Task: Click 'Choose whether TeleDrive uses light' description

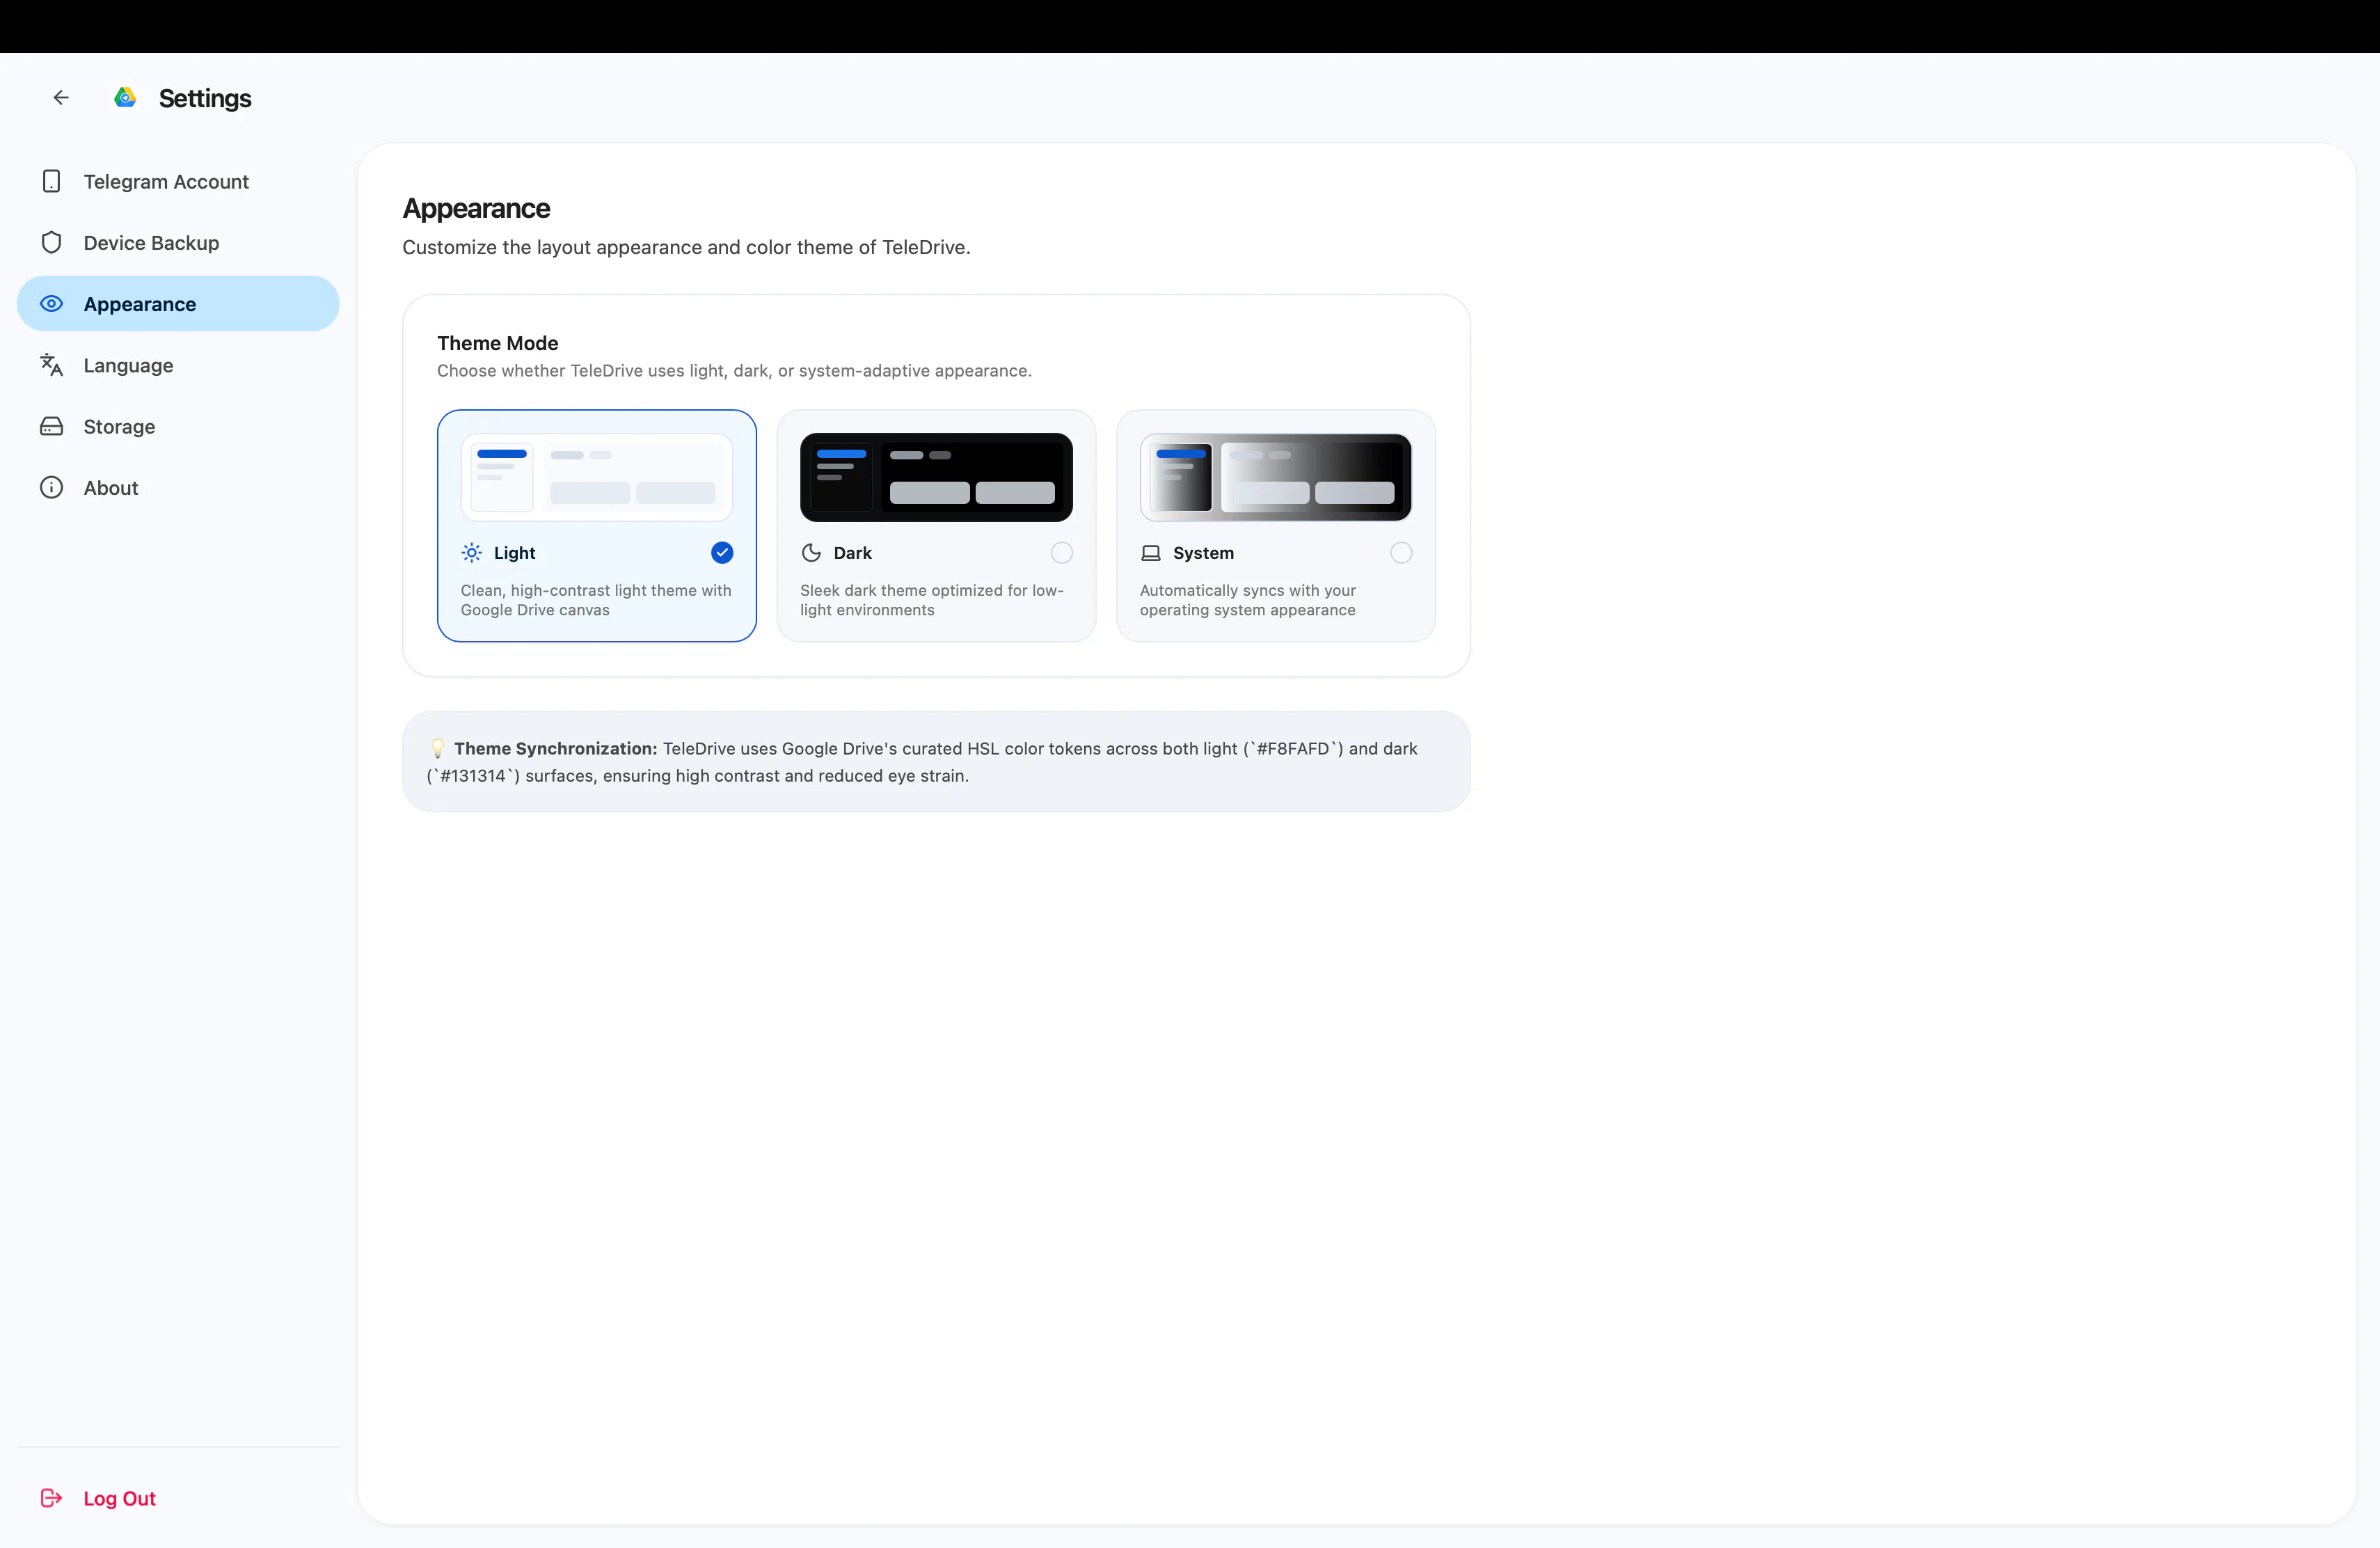Action: 734,370
